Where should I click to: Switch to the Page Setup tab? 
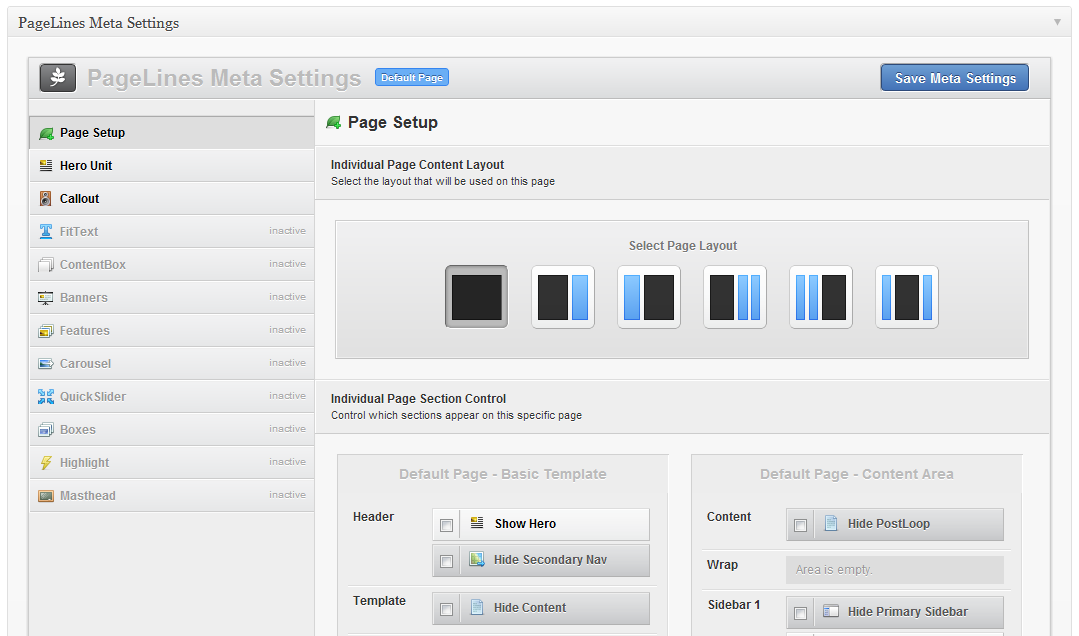point(92,133)
